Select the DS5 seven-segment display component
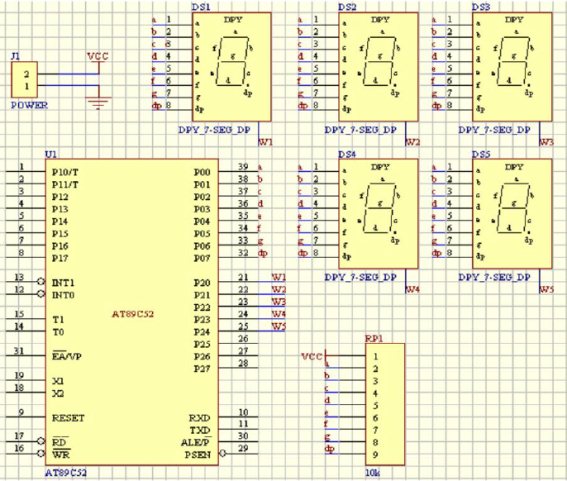The image size is (567, 481). pos(512,214)
